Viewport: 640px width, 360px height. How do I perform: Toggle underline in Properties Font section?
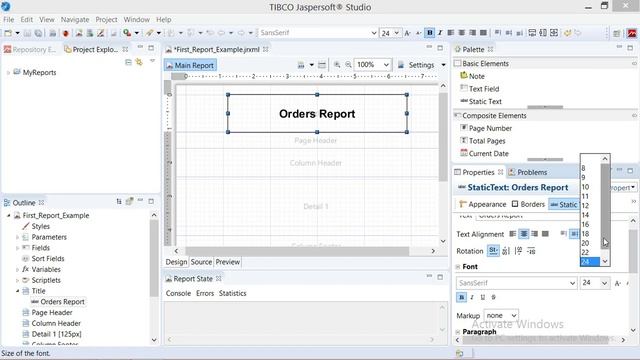point(483,297)
